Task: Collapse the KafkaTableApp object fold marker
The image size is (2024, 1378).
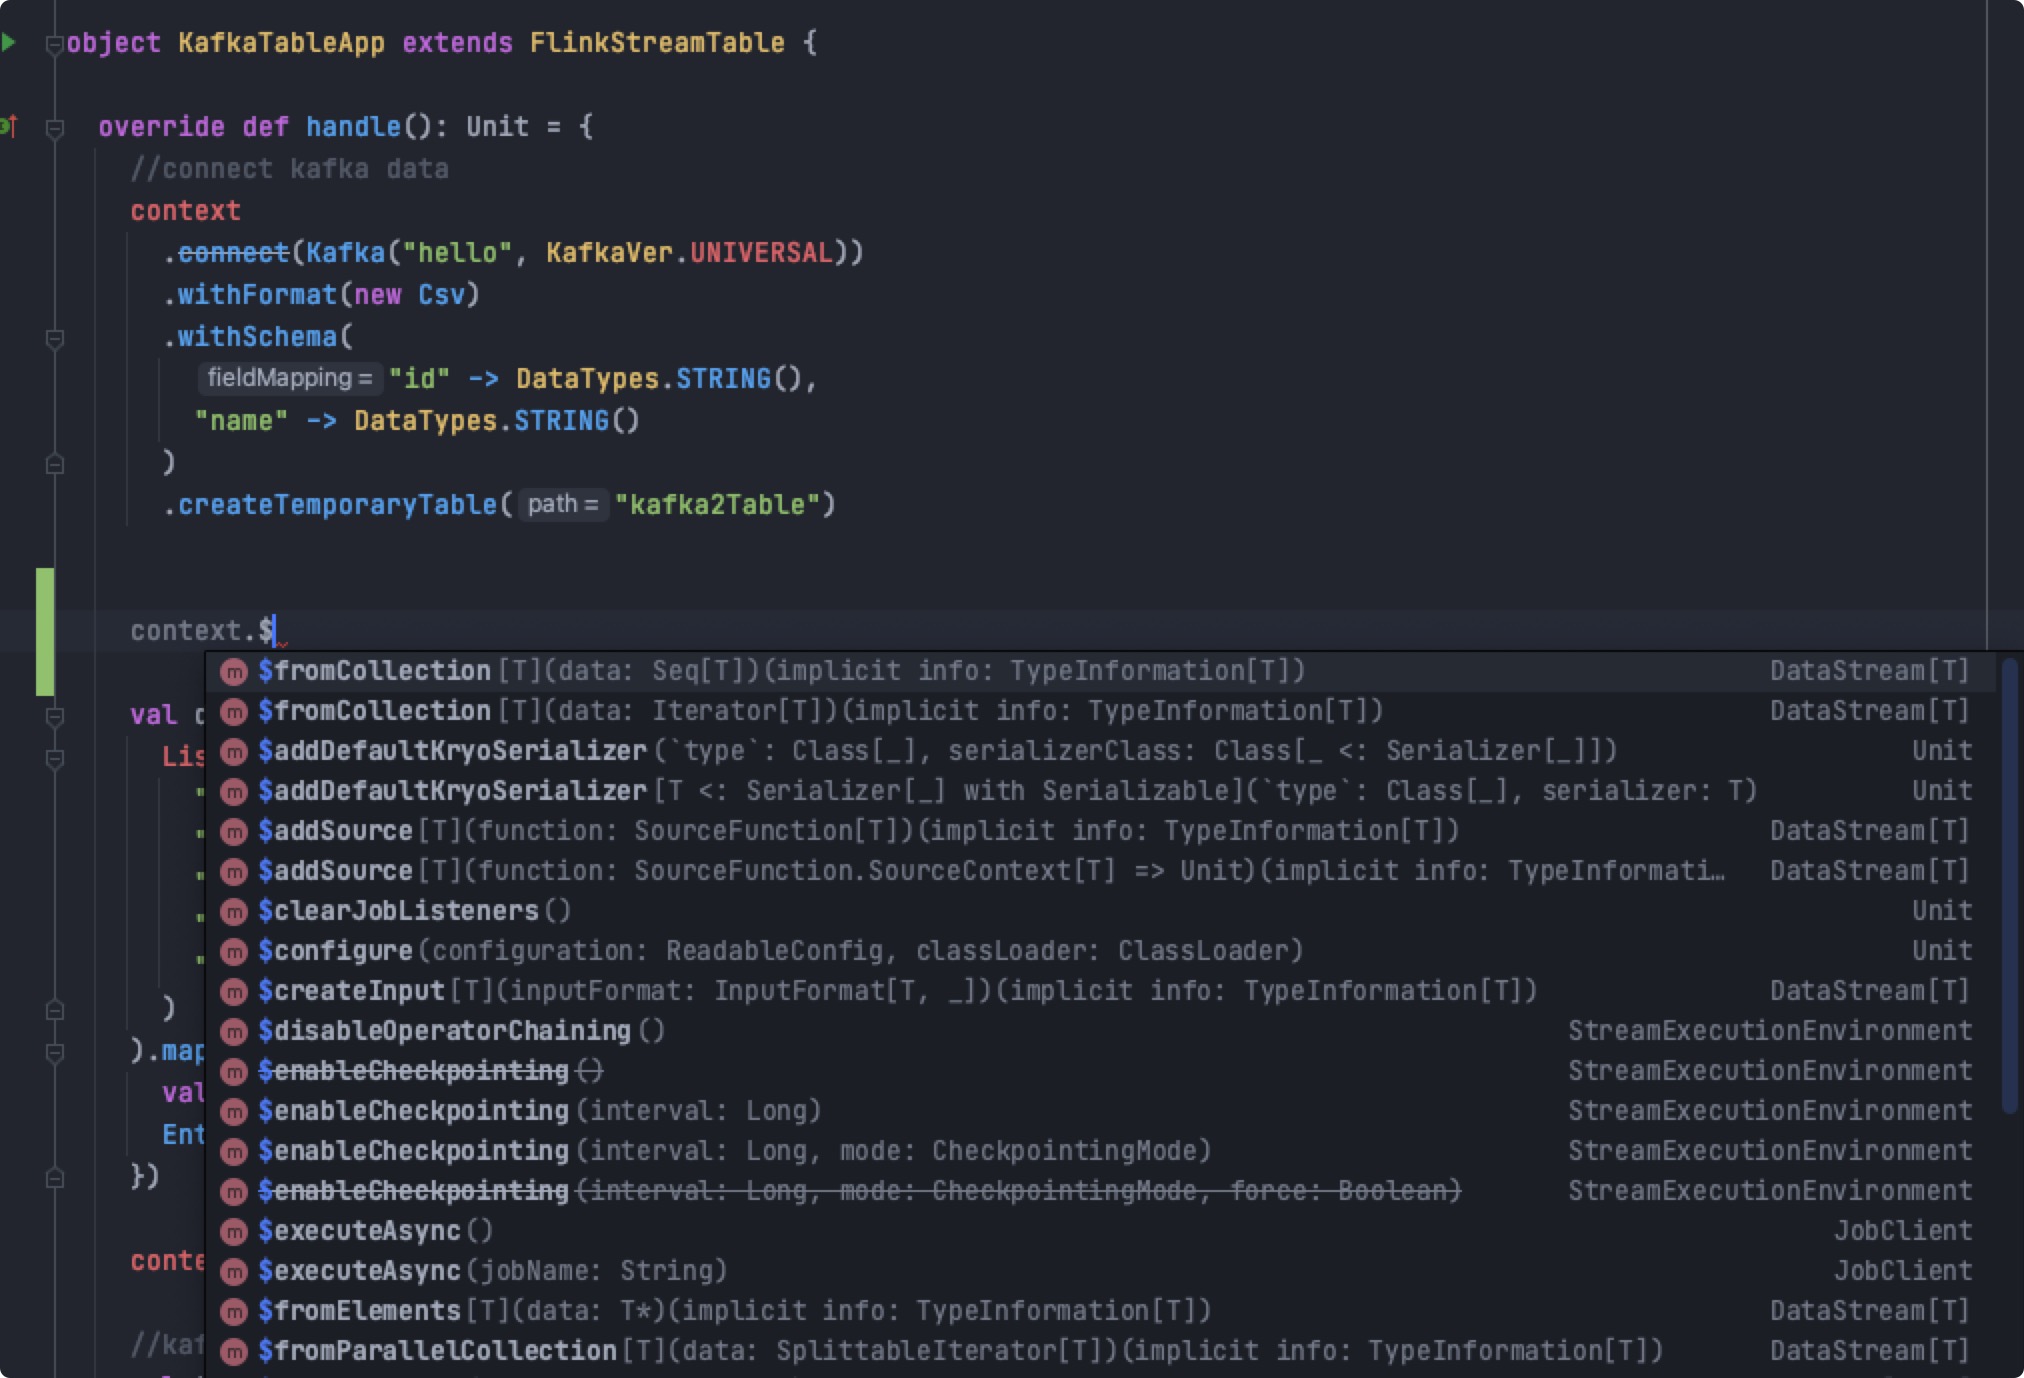Action: coord(55,44)
